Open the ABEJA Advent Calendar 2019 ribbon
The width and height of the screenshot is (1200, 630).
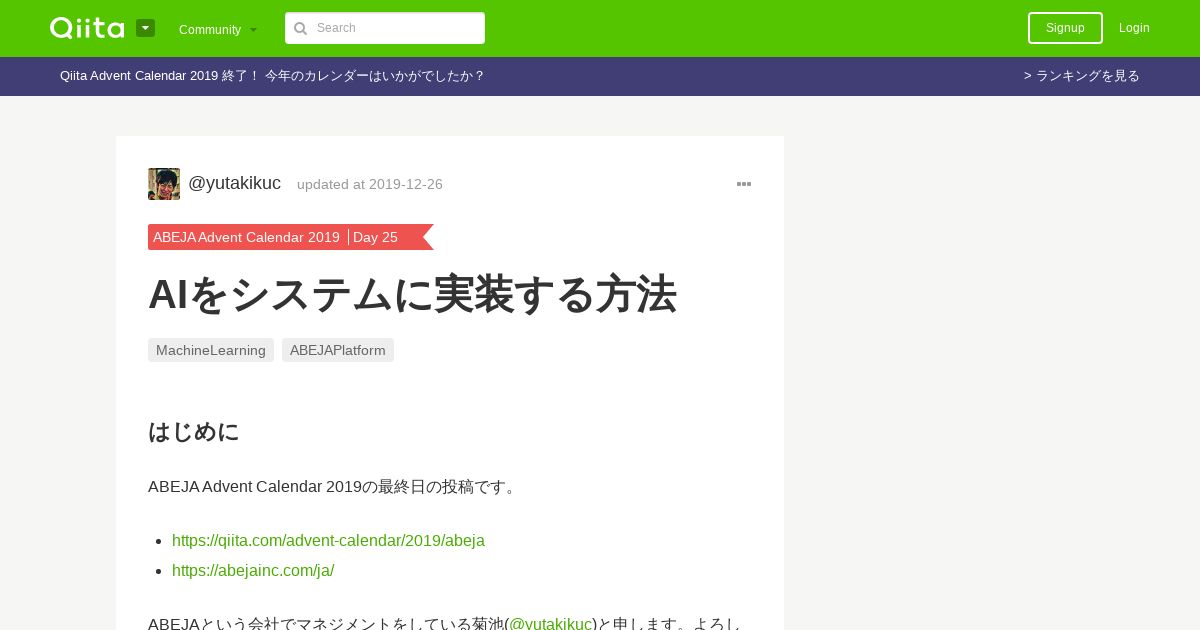[x=246, y=237]
